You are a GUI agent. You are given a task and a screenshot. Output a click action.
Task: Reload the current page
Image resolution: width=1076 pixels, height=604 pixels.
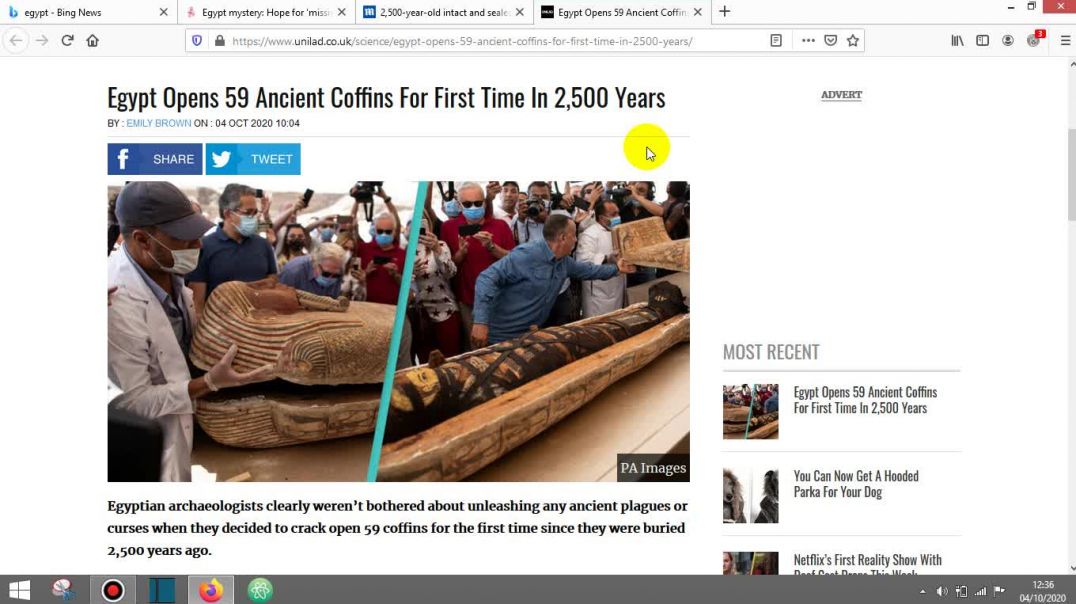click(x=67, y=40)
